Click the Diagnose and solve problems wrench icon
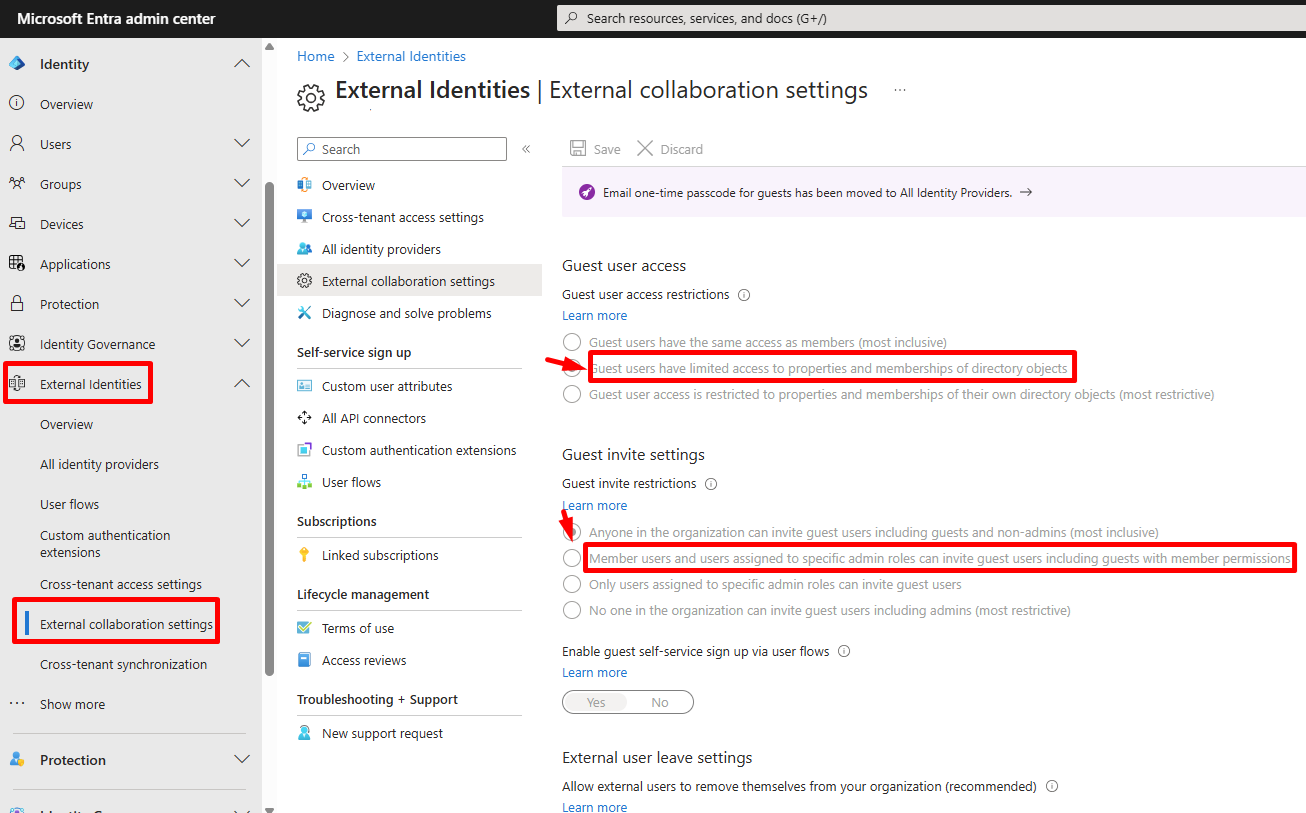1306x813 pixels. (x=305, y=313)
